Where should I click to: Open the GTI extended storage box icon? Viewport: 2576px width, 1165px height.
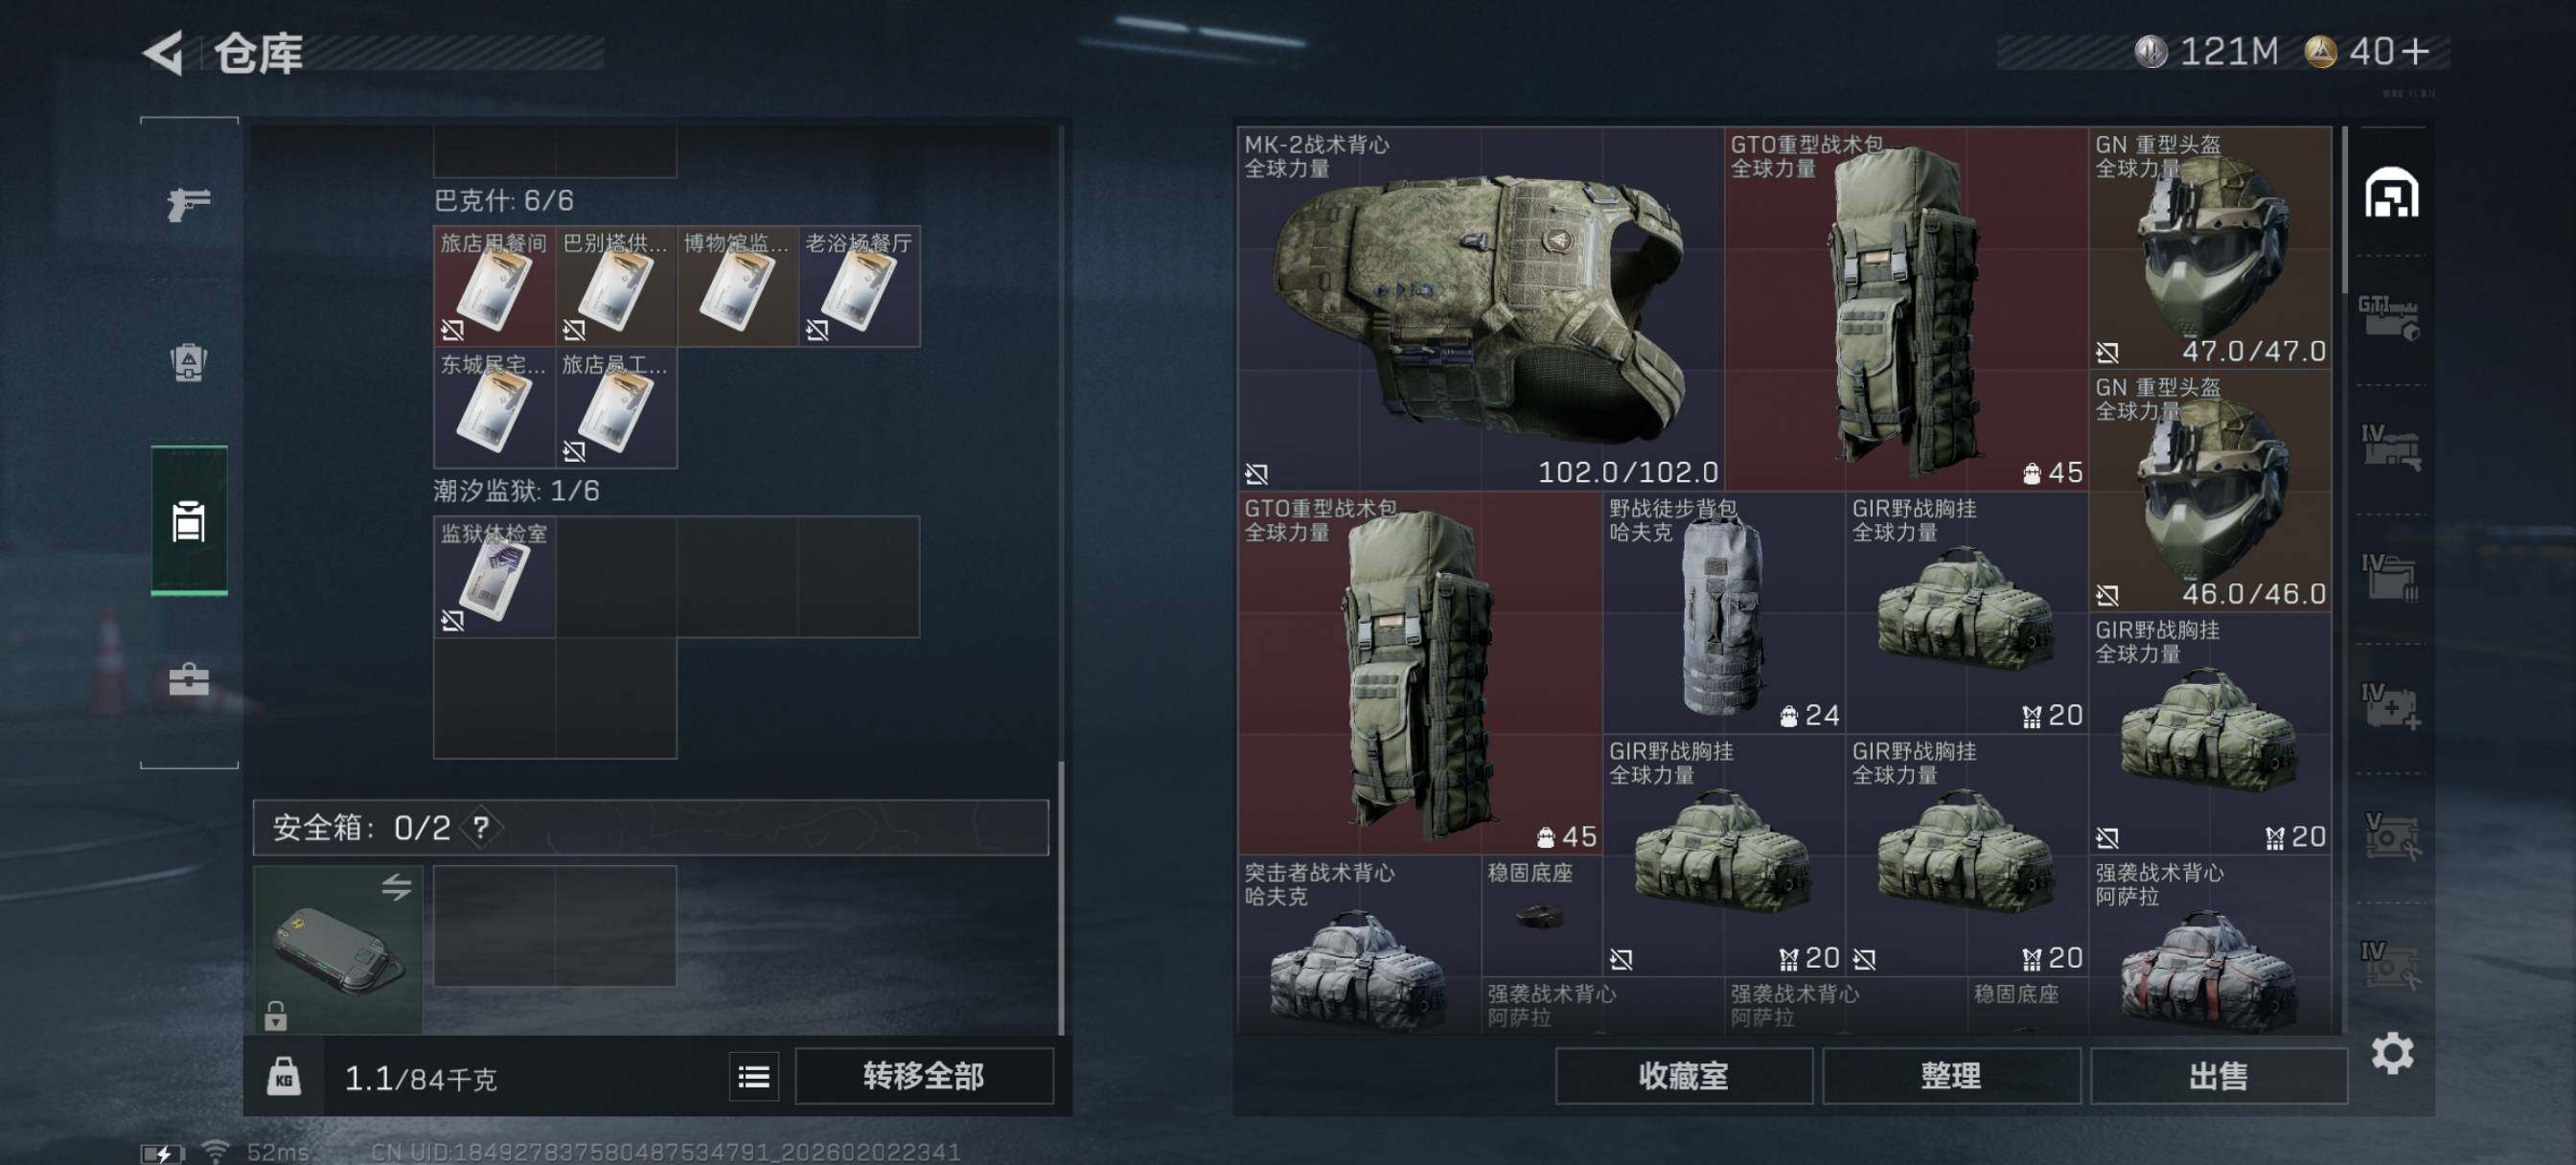click(x=2389, y=317)
